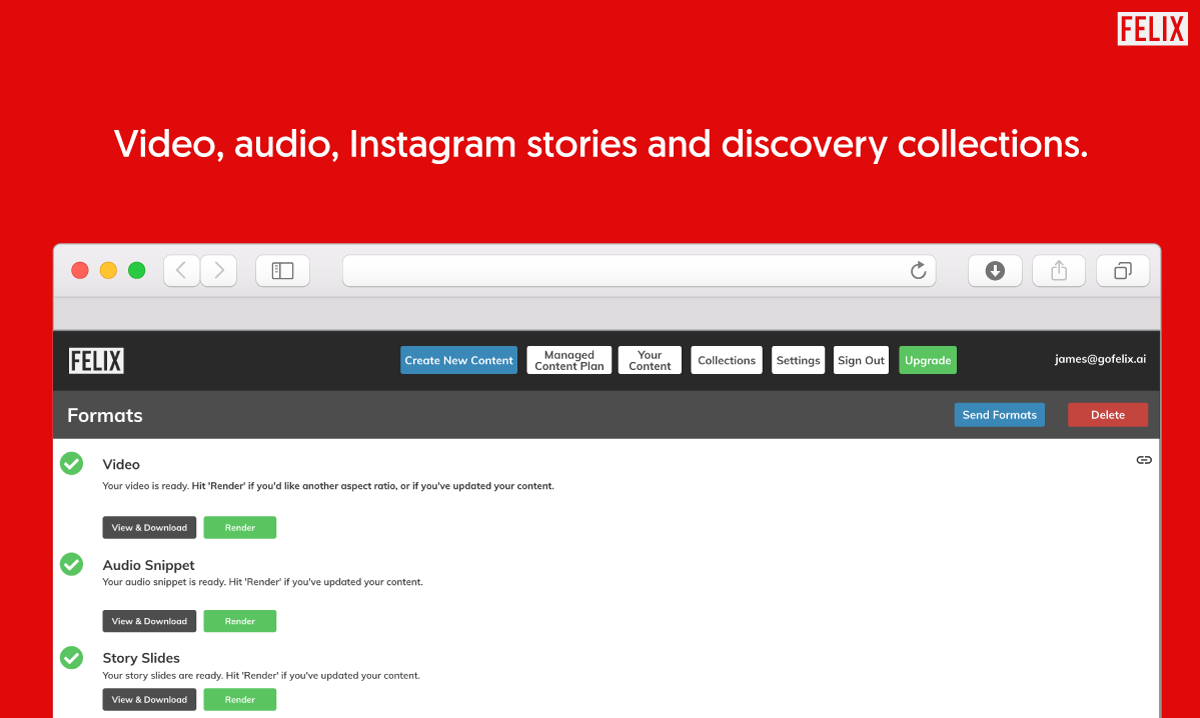The image size is (1200, 718).
Task: Reload the page with refresh icon
Action: [x=918, y=271]
